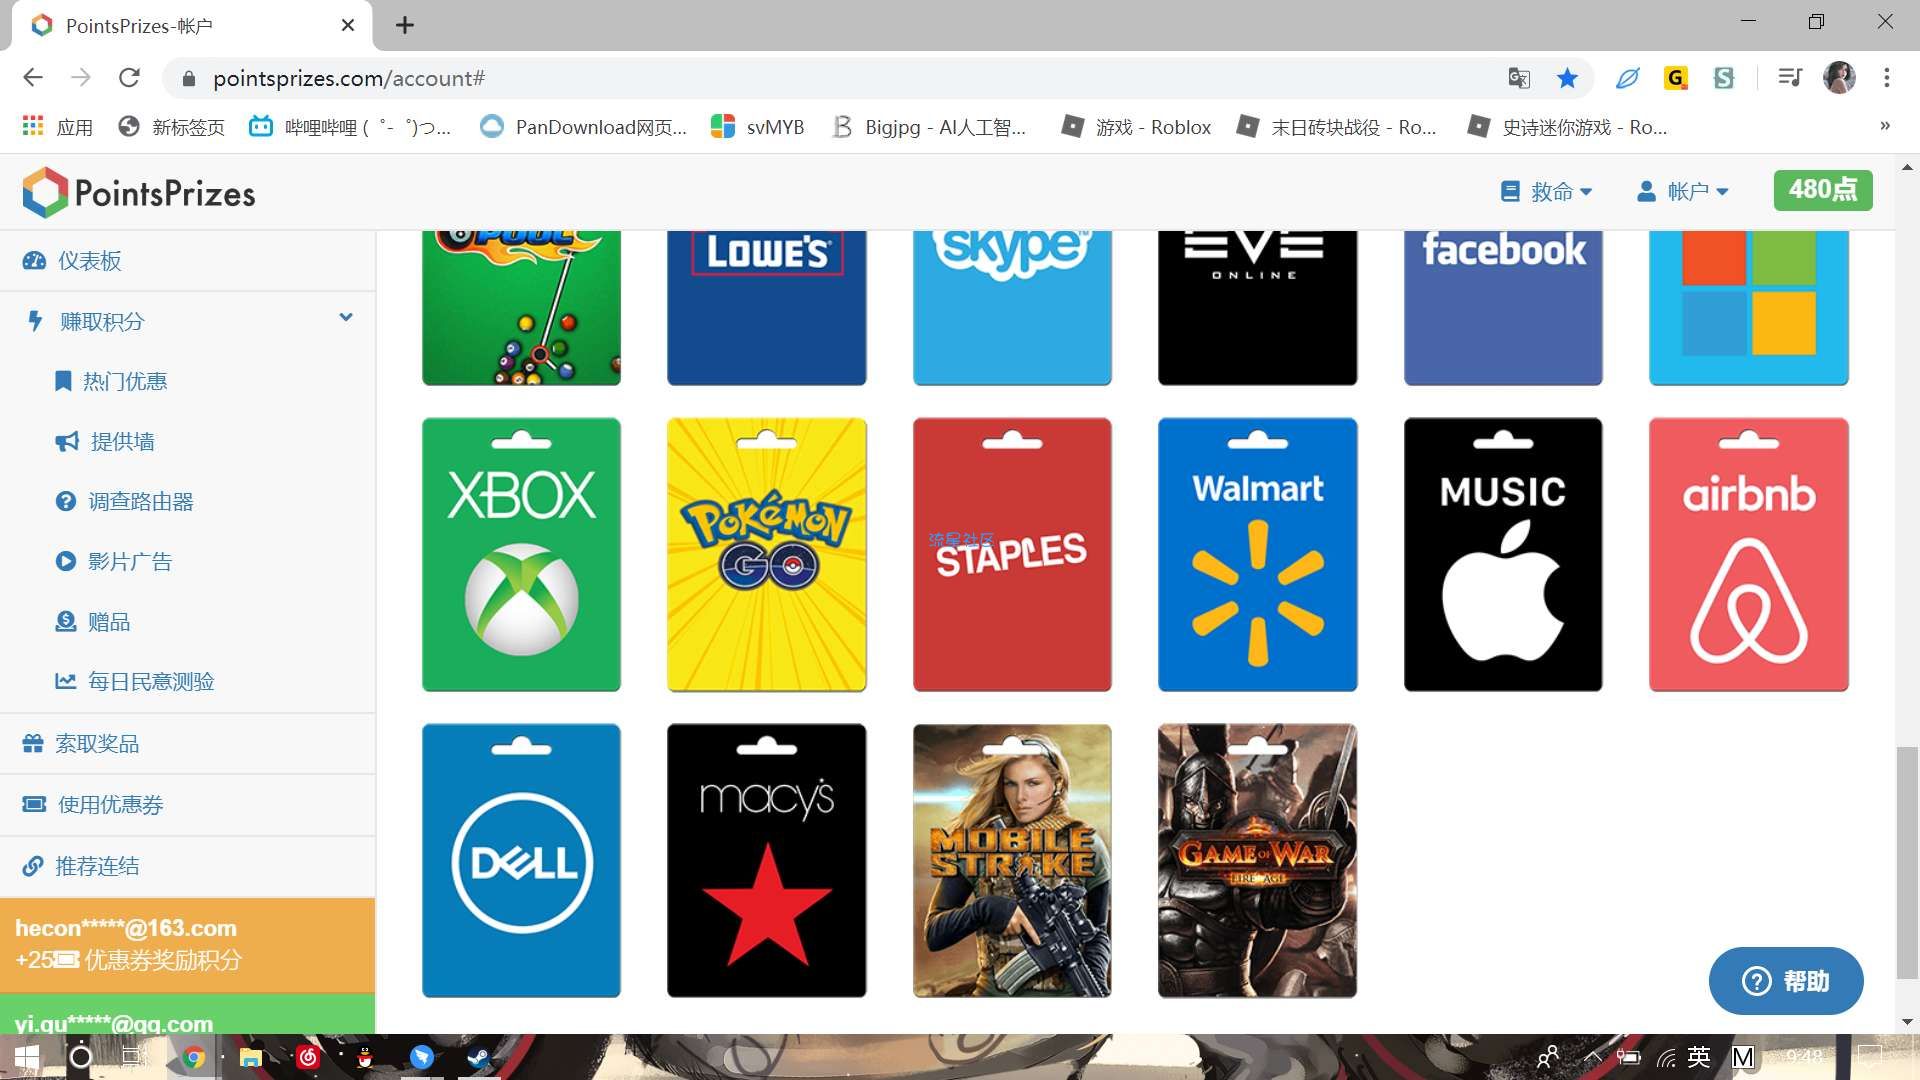Image resolution: width=1920 pixels, height=1080 pixels.
Task: Click the browser back arrow
Action: (33, 78)
